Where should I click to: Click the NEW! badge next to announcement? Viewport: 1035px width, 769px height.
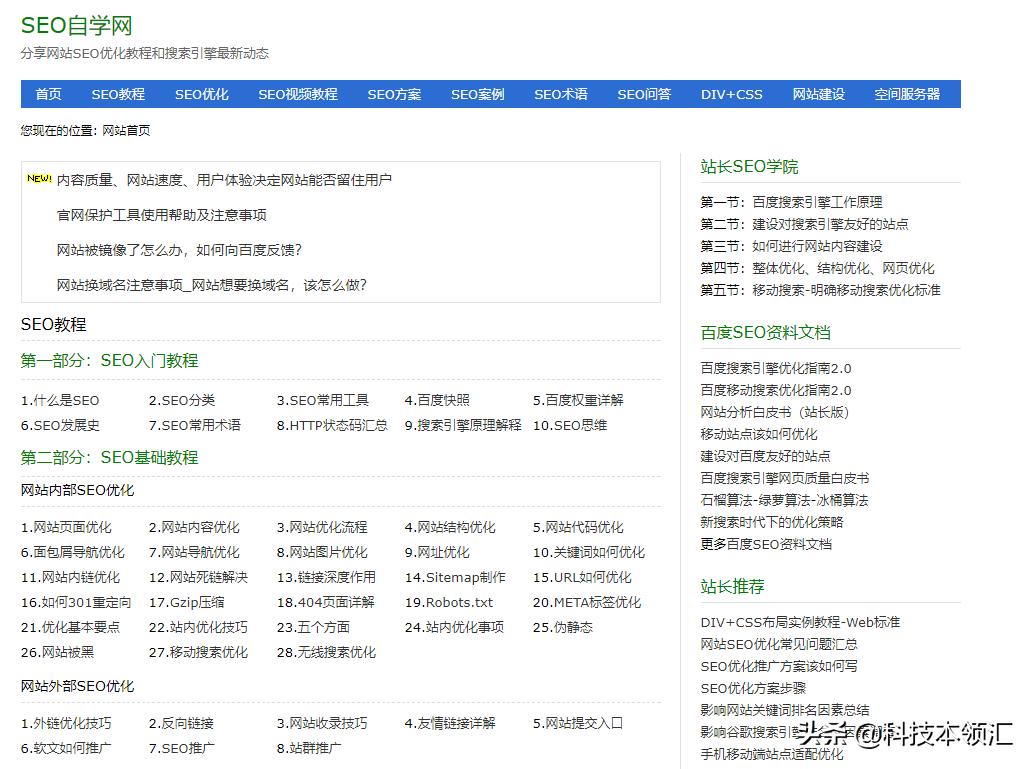point(41,178)
